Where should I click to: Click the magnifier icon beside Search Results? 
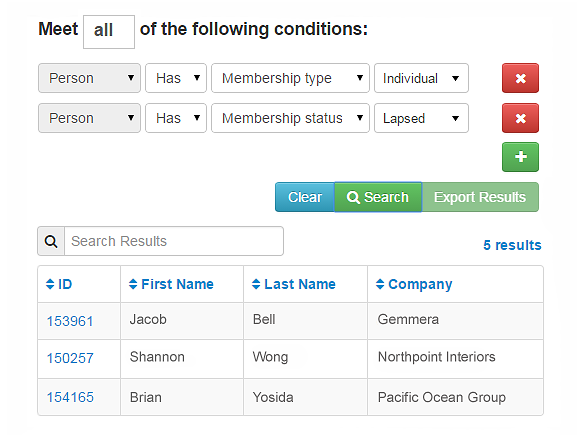(x=51, y=241)
